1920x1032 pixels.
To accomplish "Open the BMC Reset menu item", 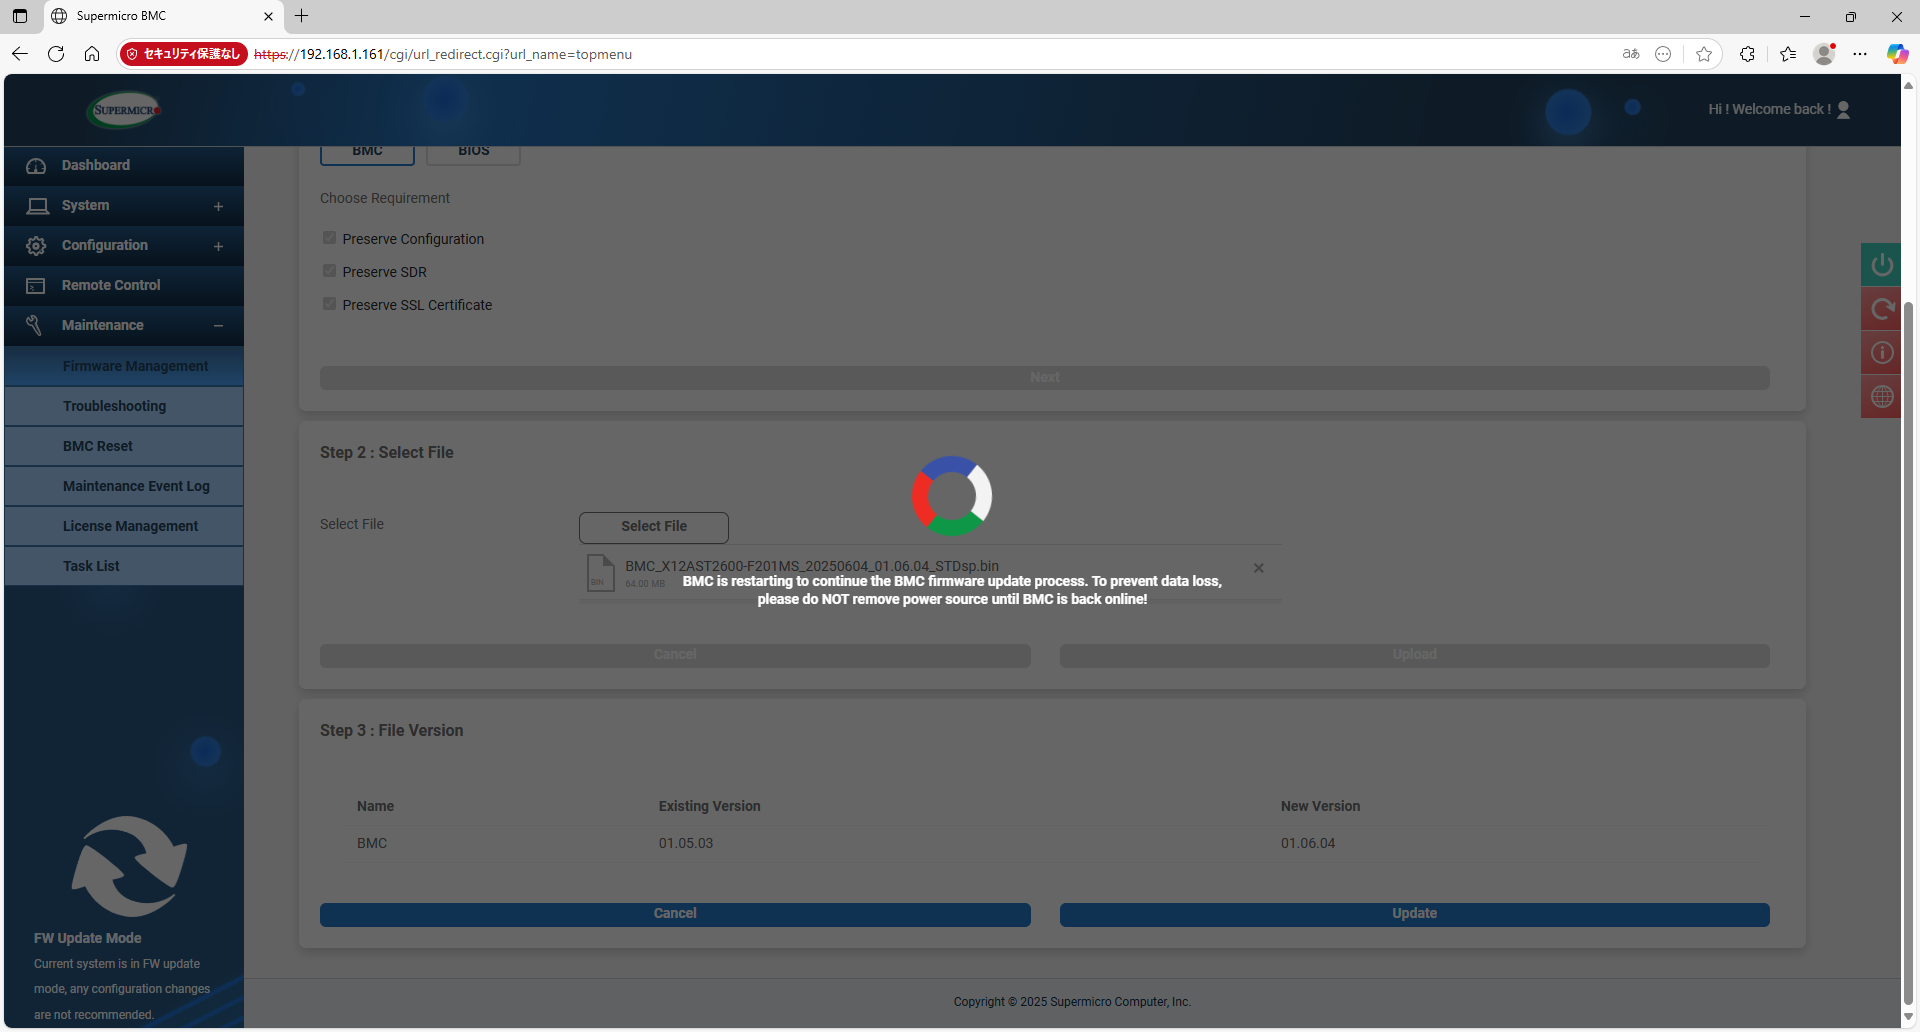I will tap(98, 446).
